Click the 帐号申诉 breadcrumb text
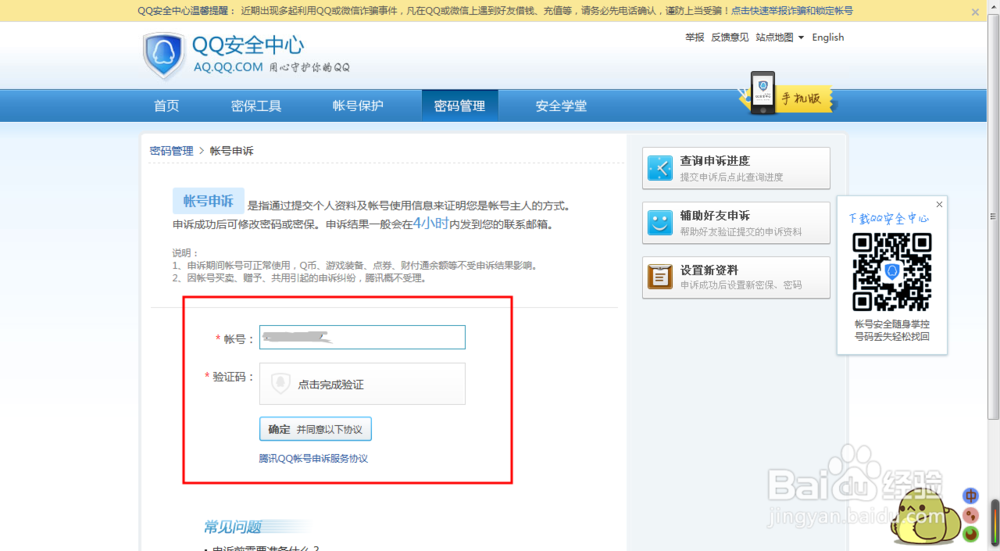1000x551 pixels. 232,151
